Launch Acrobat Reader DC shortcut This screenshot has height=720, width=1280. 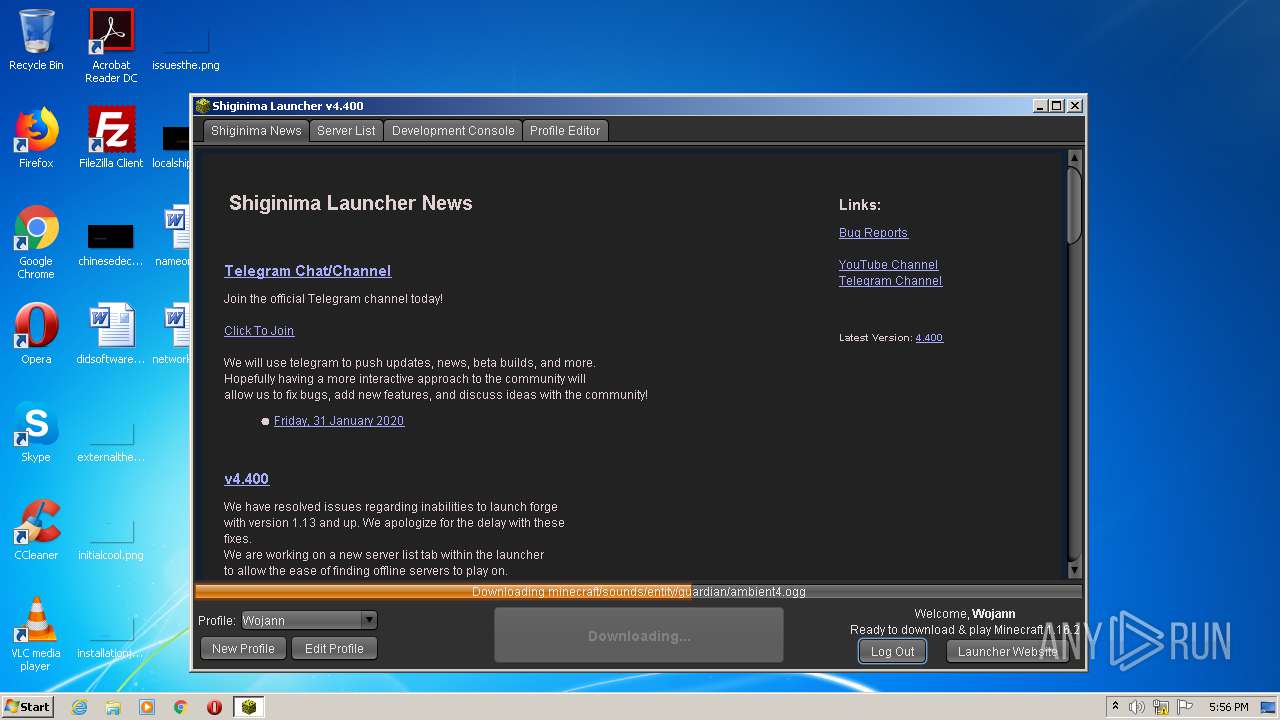pos(111,45)
